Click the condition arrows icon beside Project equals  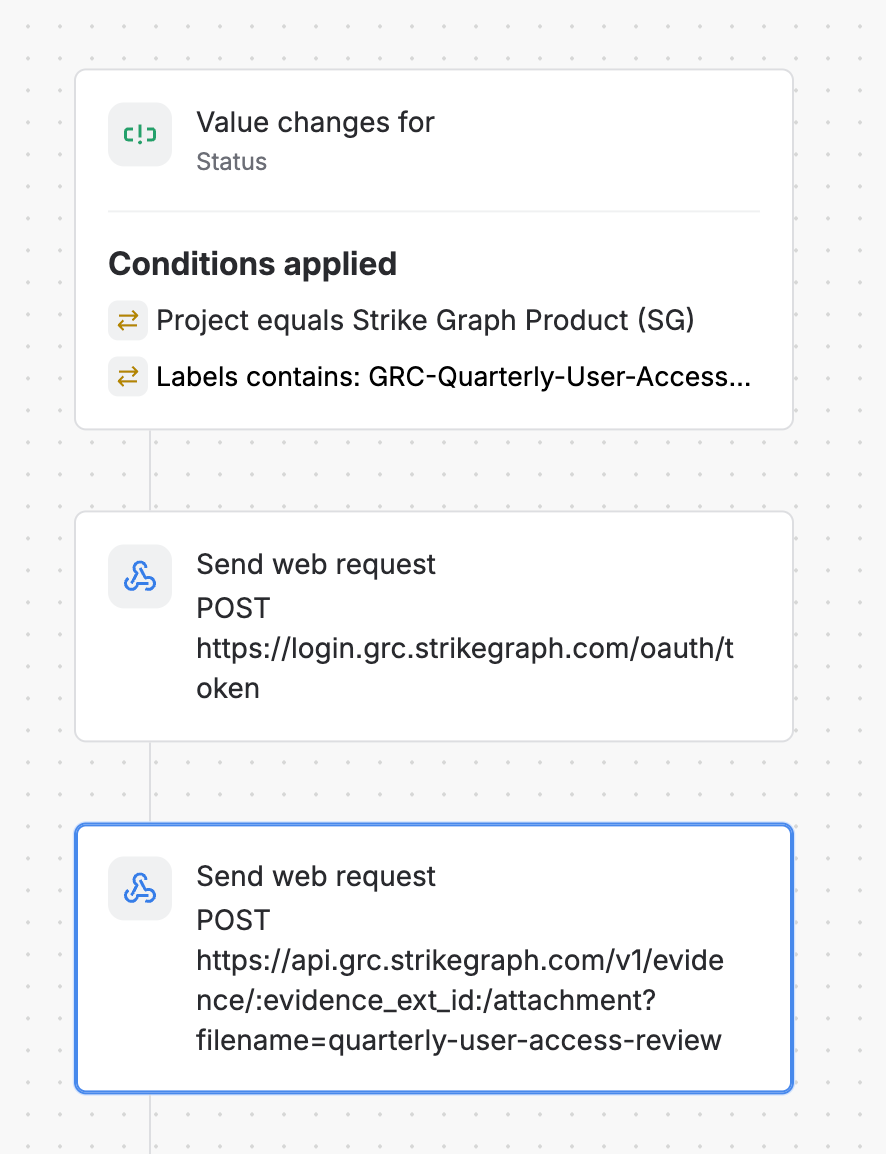(x=128, y=320)
